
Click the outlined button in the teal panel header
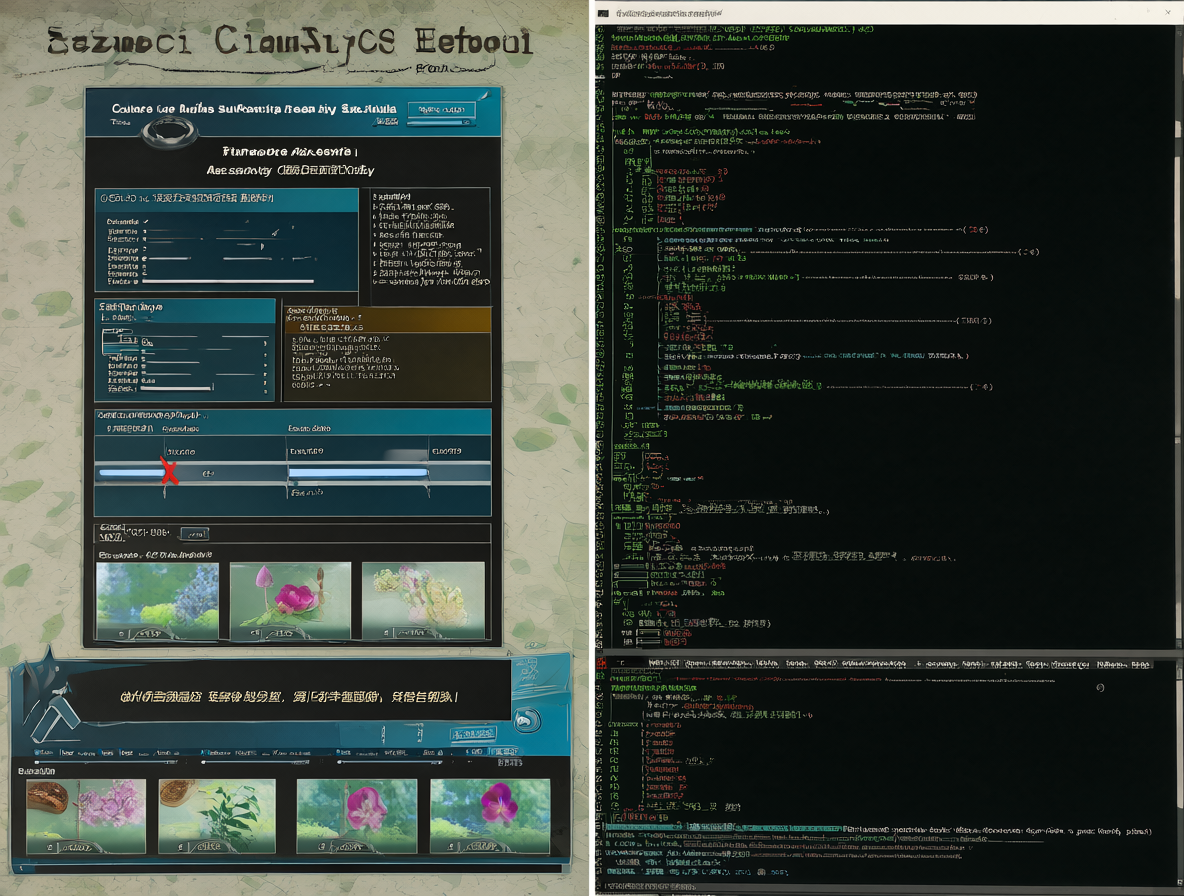[x=442, y=110]
